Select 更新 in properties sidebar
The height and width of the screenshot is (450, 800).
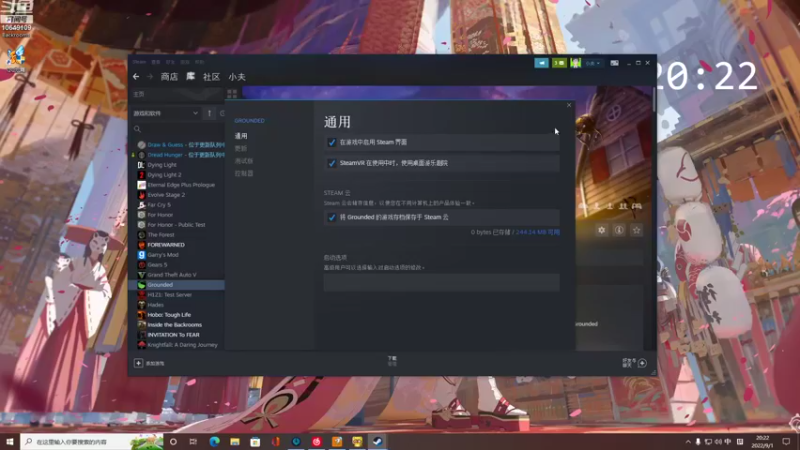point(241,148)
